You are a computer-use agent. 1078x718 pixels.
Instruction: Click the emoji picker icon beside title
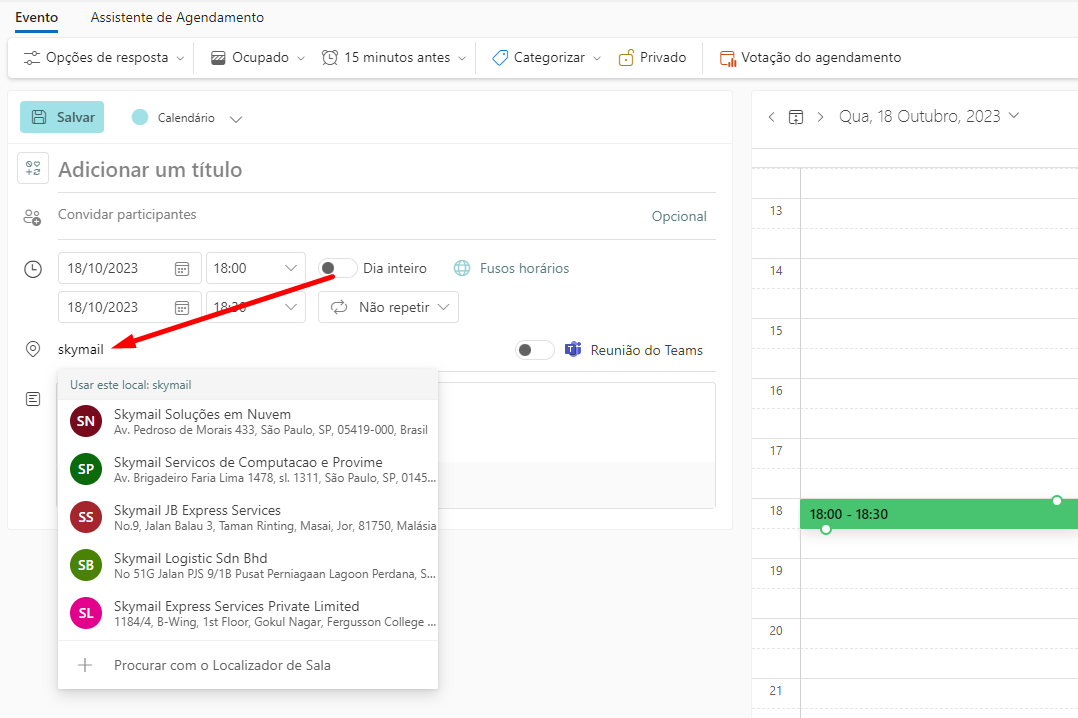[x=33, y=168]
